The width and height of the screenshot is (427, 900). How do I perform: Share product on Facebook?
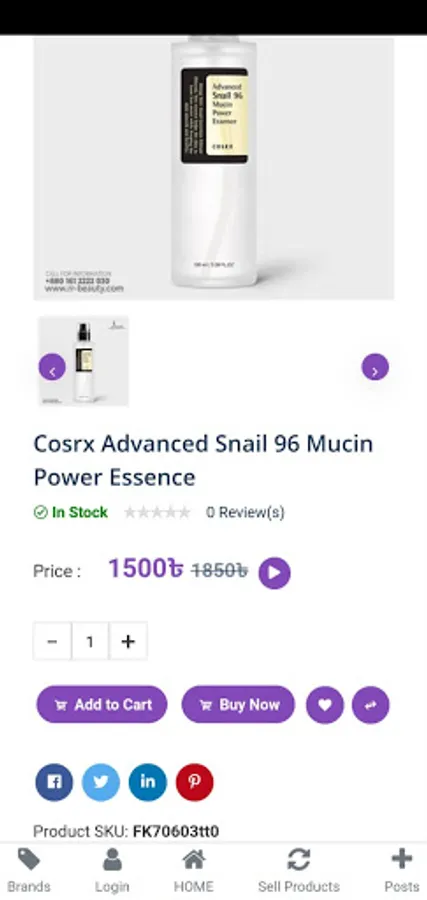coord(54,782)
